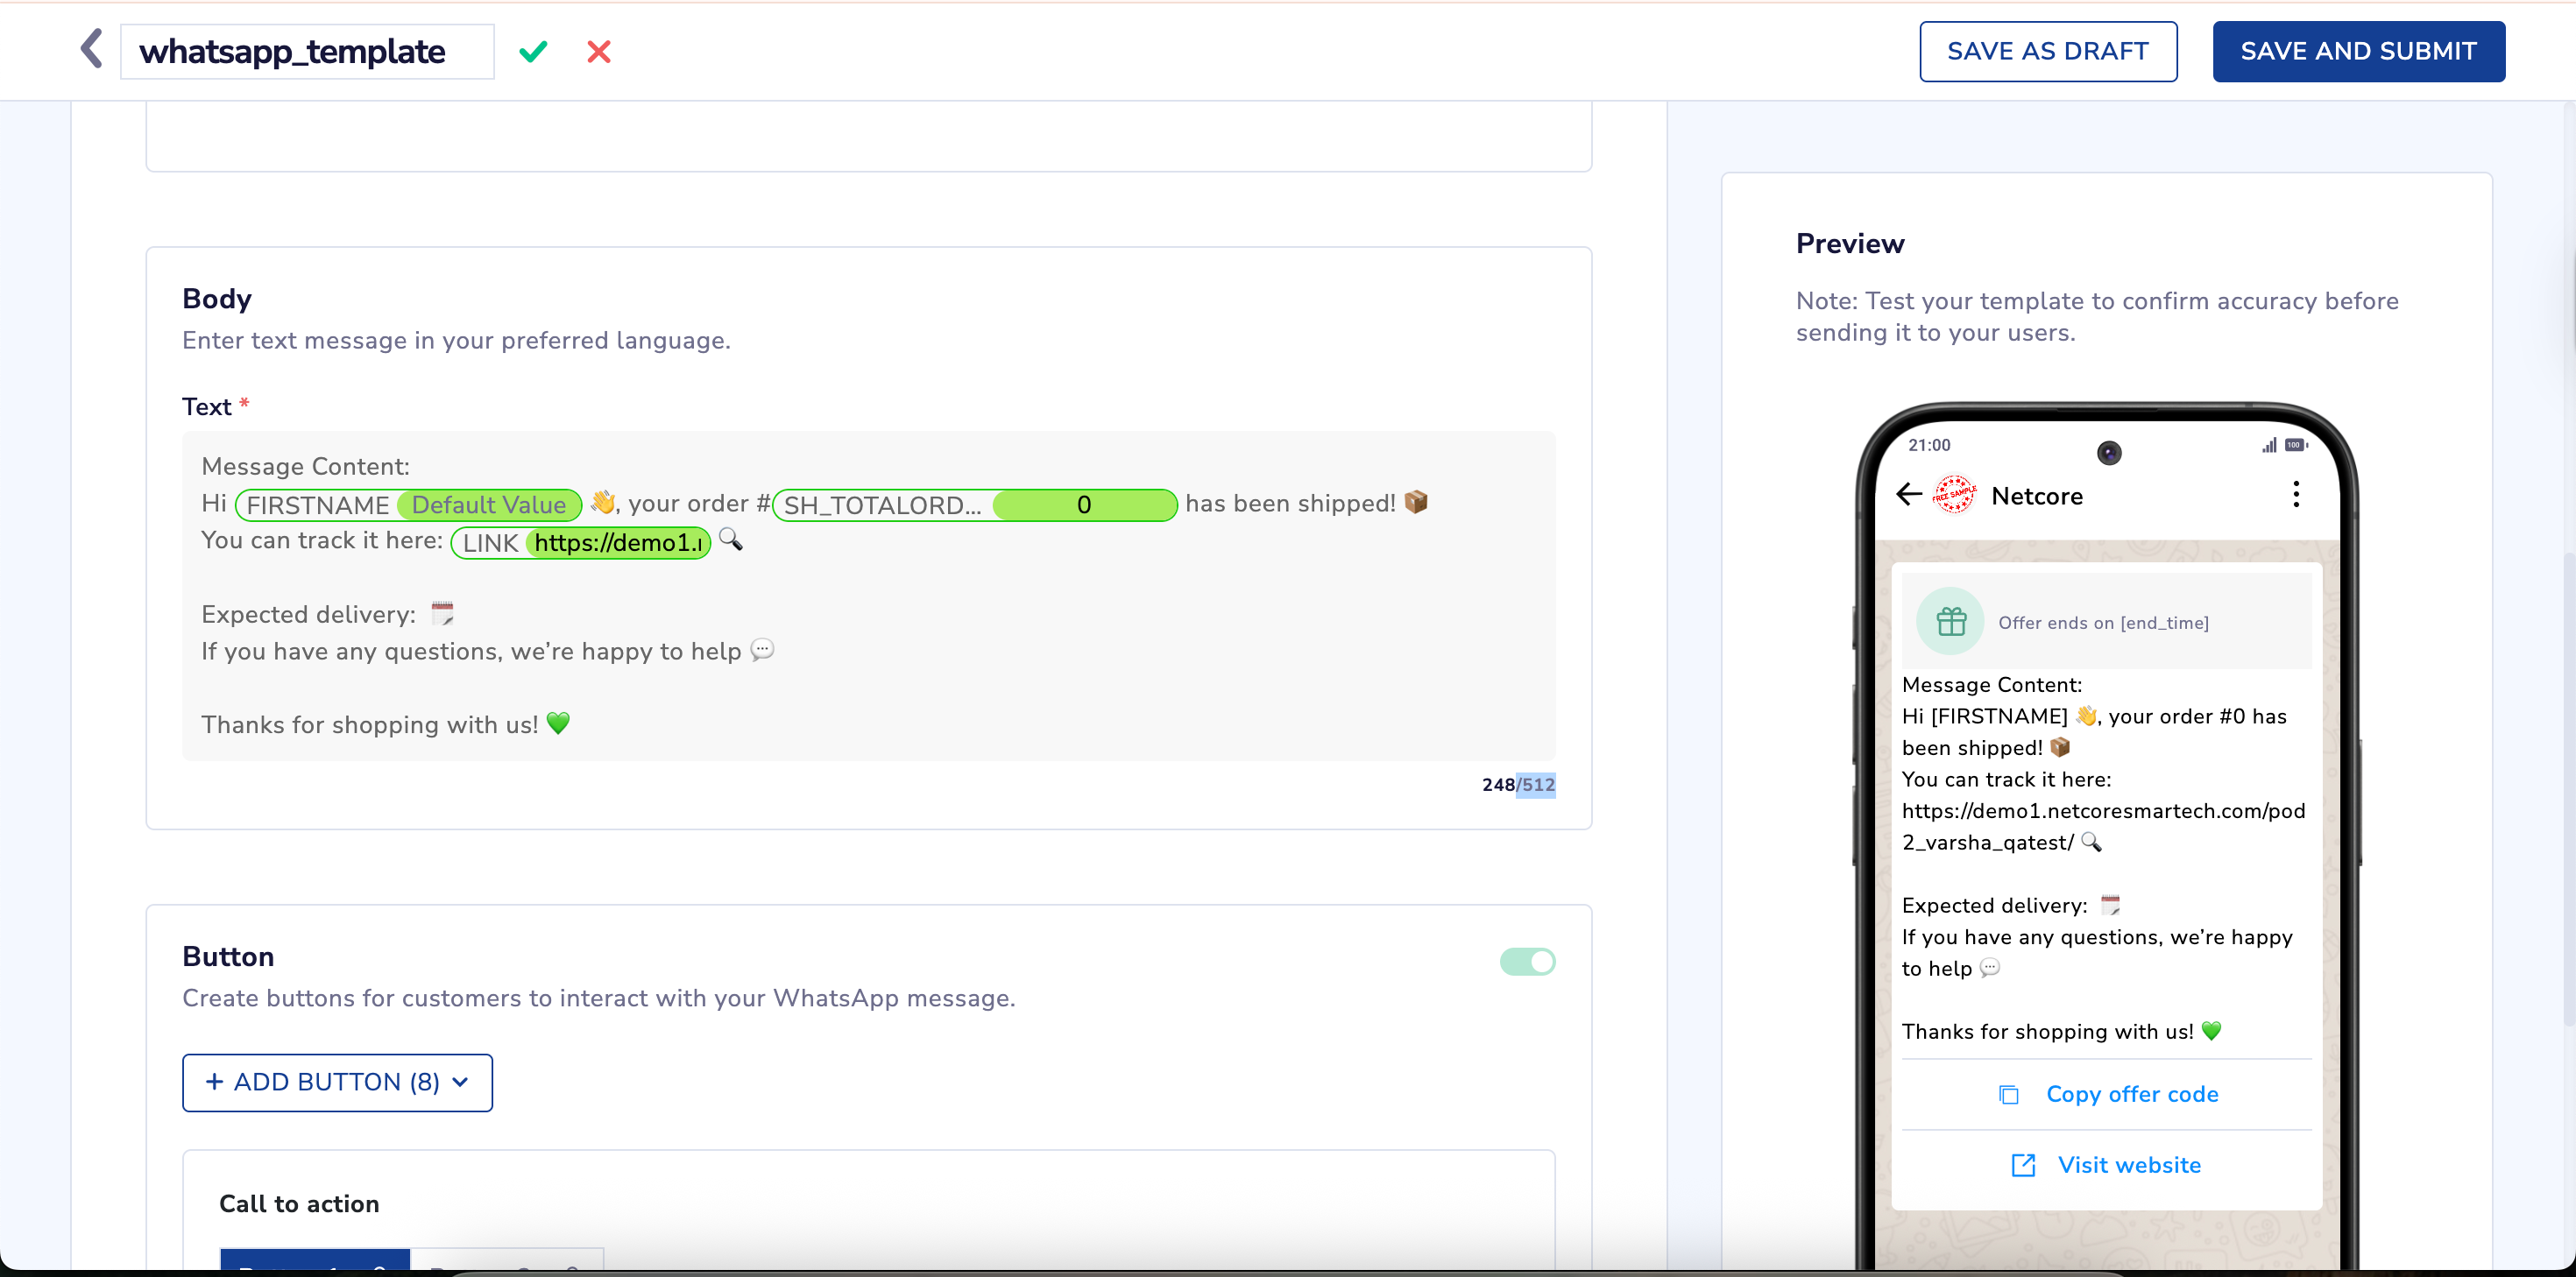Open the LINK placeholder chip
2576x1277 pixels.
coord(580,543)
